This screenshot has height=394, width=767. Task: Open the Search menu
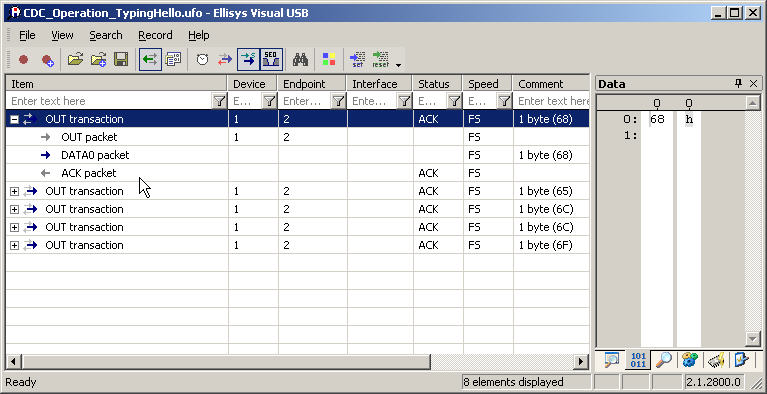coord(106,35)
